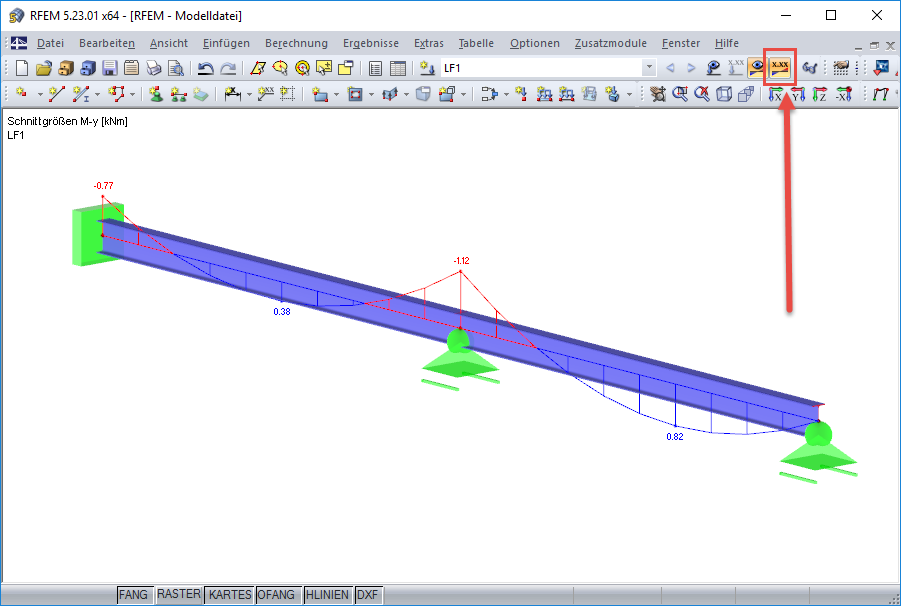Toggle HLINIEN guidelines in status bar
Screen dimensions: 901x606
click(328, 595)
